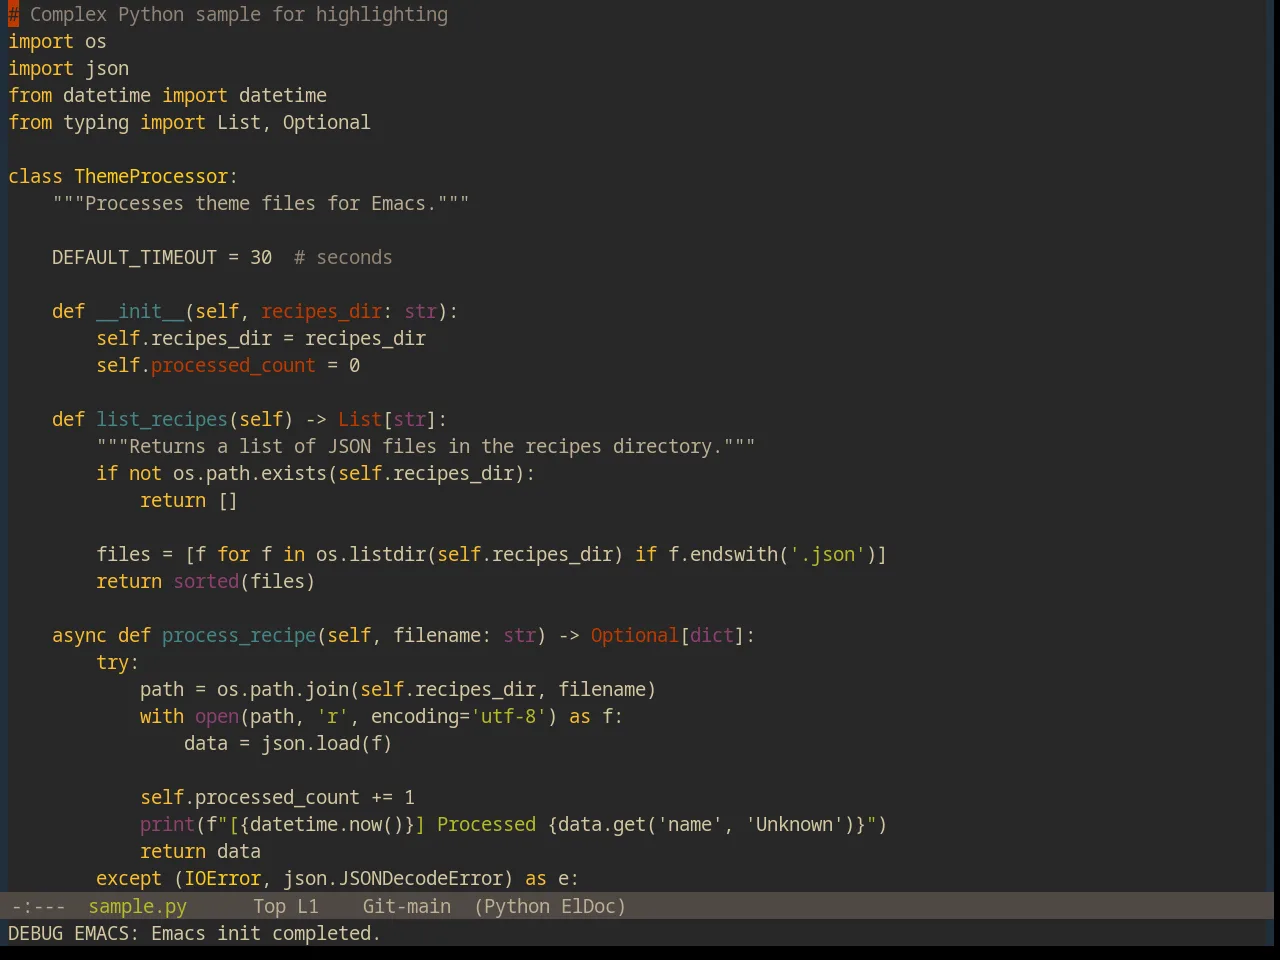This screenshot has height=960, width=1280.
Task: Click the DEFAULT_TIMEOUT constant
Action: click(x=134, y=257)
